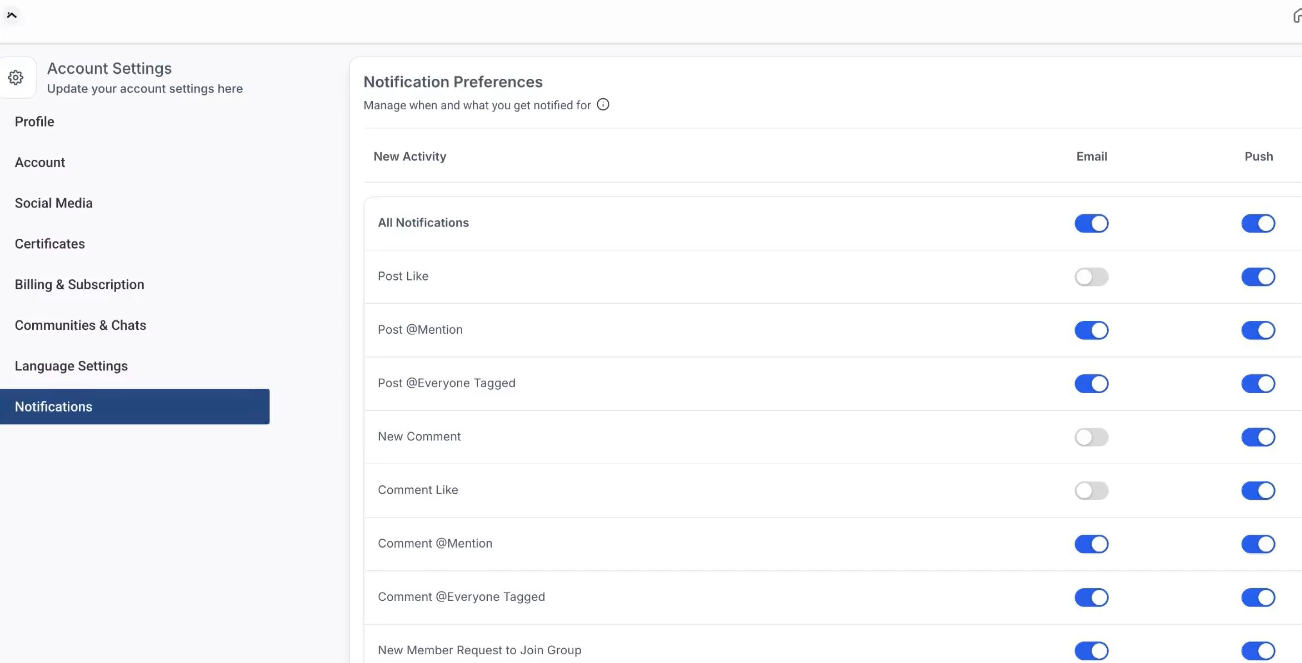Select Certificates in the sidebar

(x=50, y=244)
